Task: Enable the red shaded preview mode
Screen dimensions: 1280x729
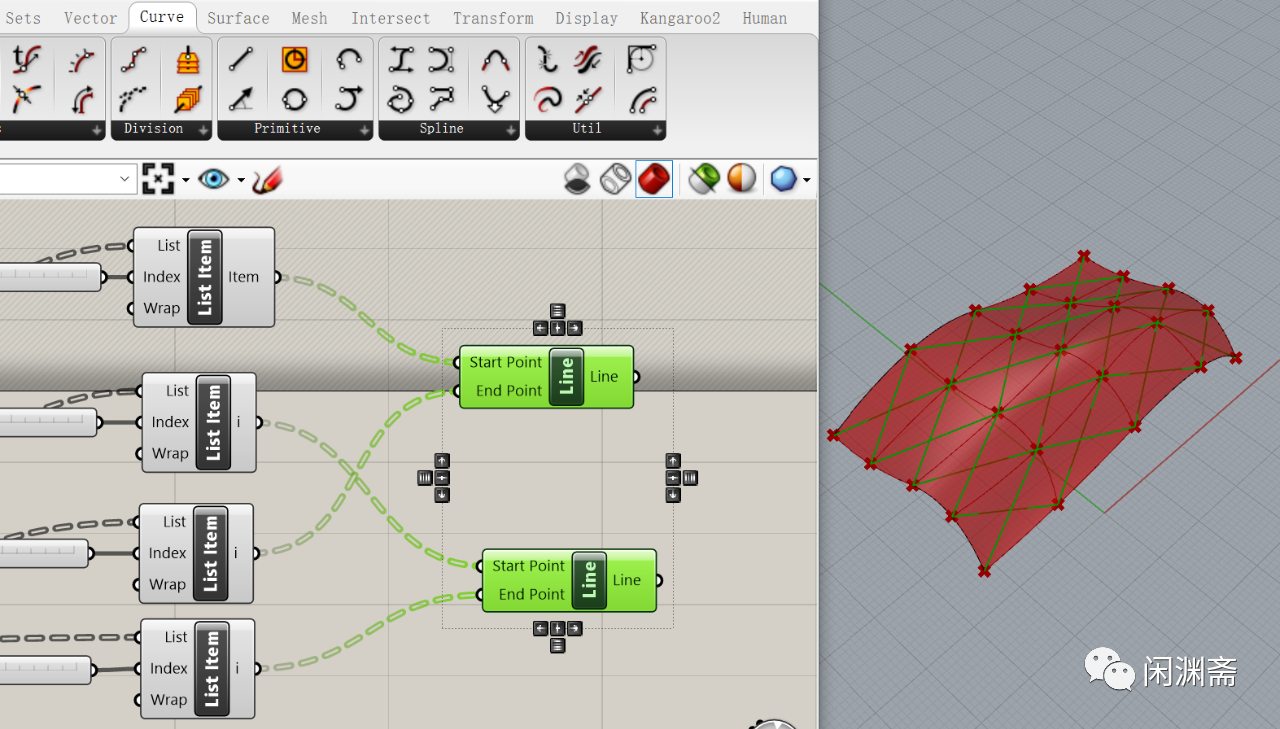Action: (654, 179)
